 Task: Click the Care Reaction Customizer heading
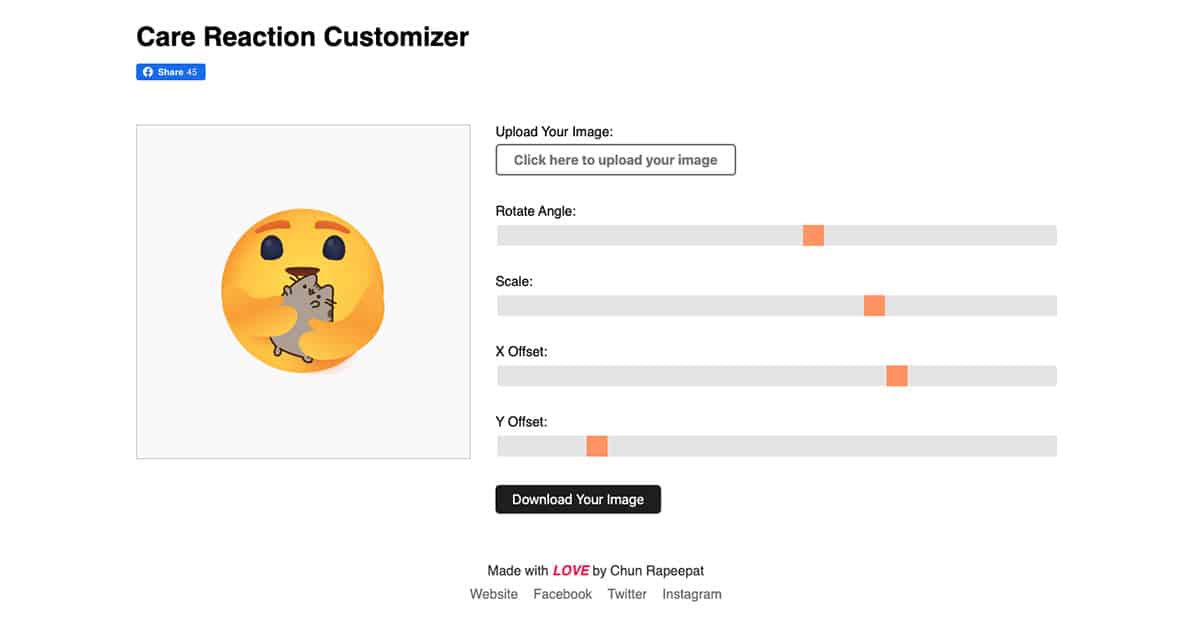tap(302, 37)
